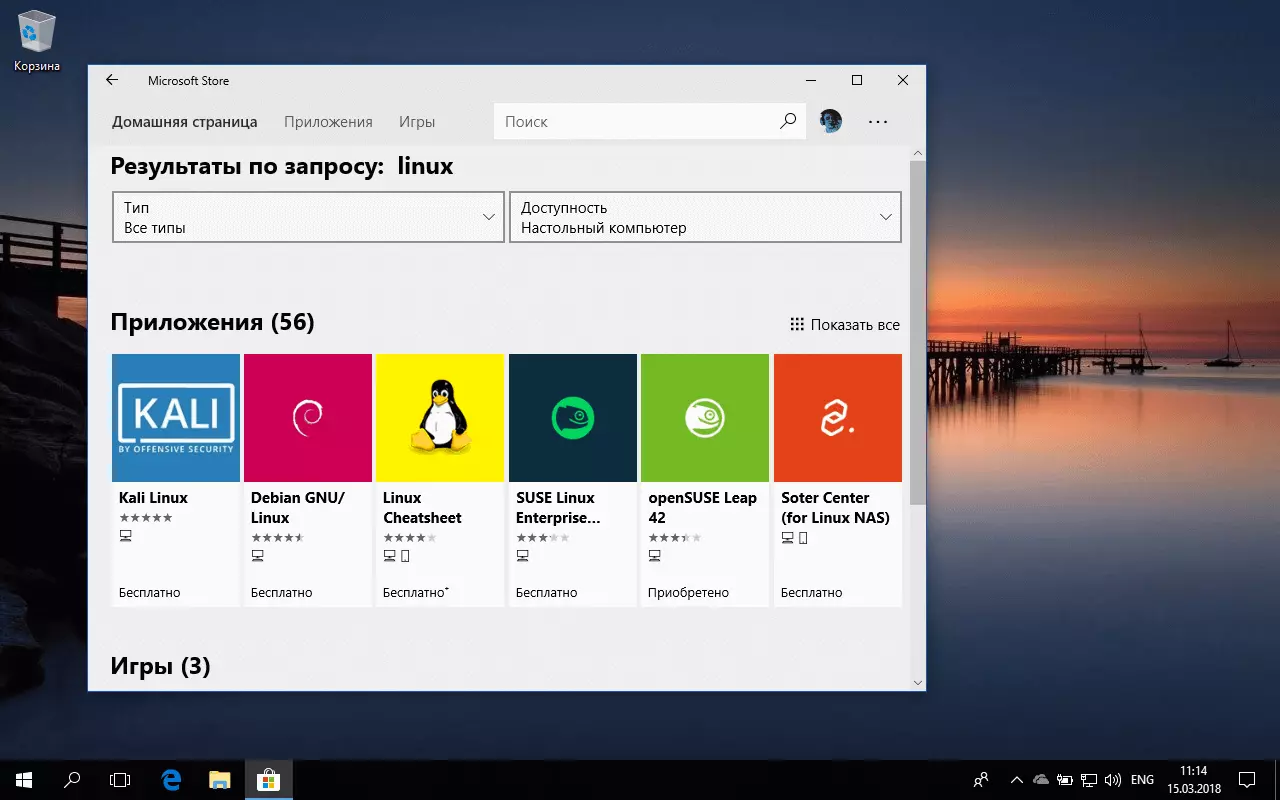Open the network tray icon
The width and height of the screenshot is (1280, 800).
[1087, 779]
